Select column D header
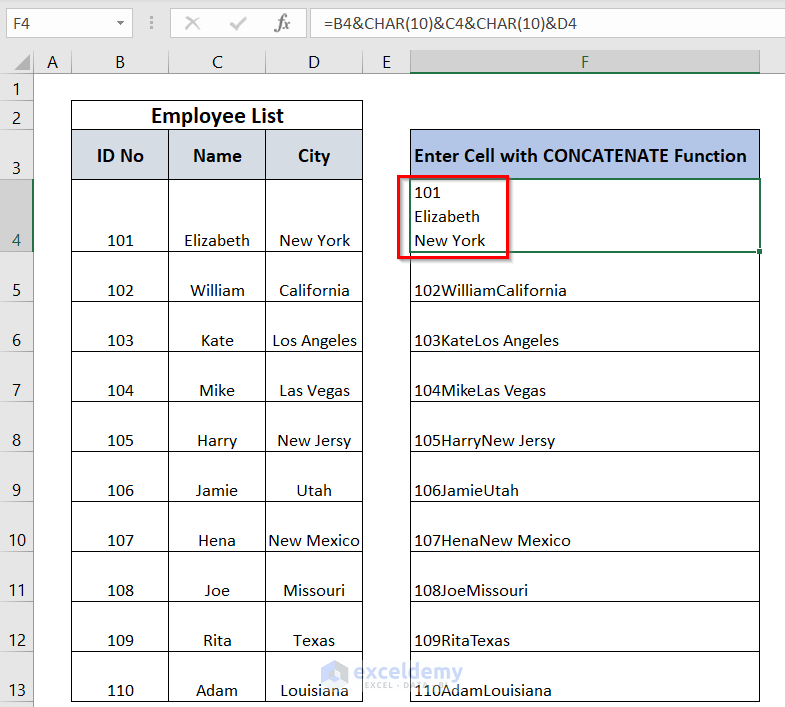785x707 pixels. pyautogui.click(x=314, y=62)
